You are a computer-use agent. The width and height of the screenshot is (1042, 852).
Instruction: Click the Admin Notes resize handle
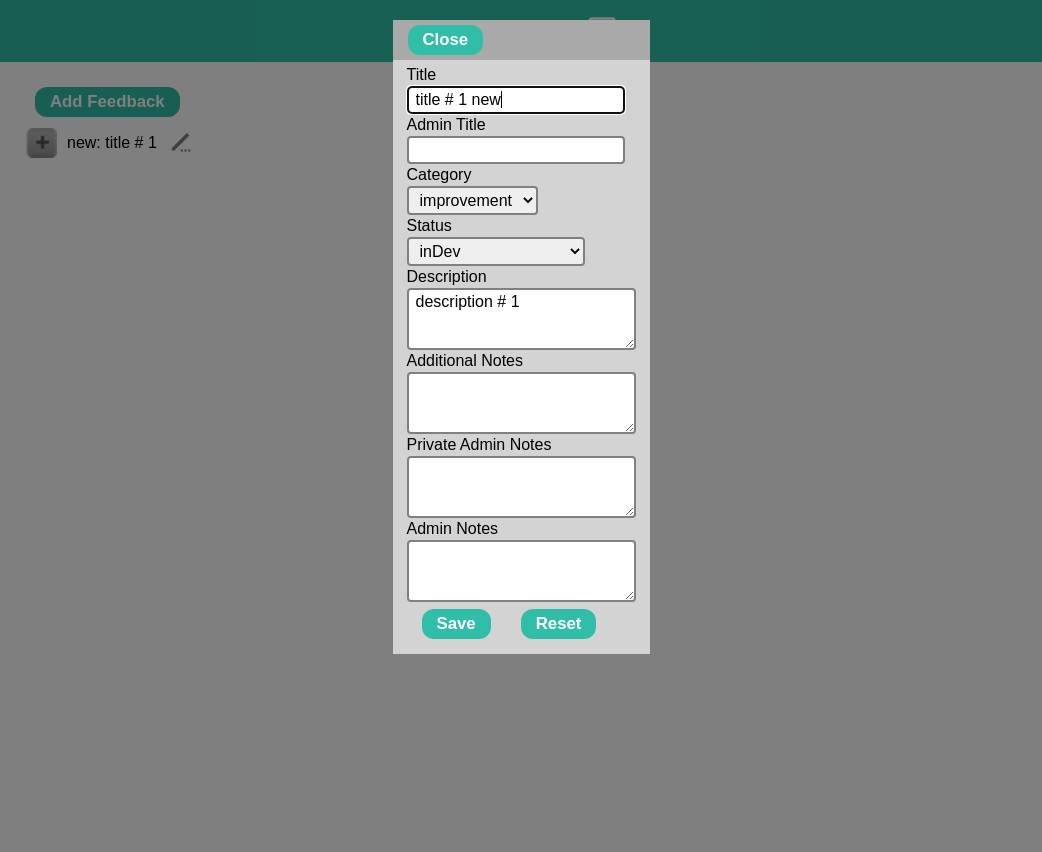click(x=629, y=595)
